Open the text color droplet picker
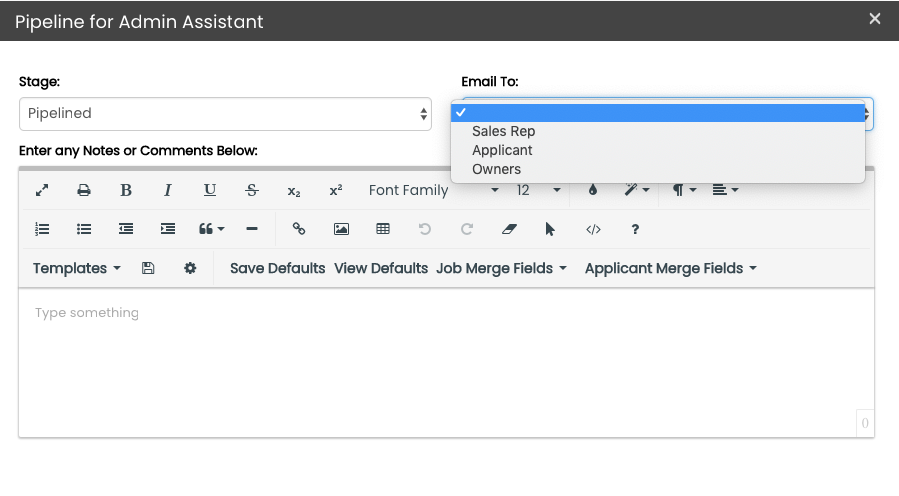 pyautogui.click(x=592, y=190)
